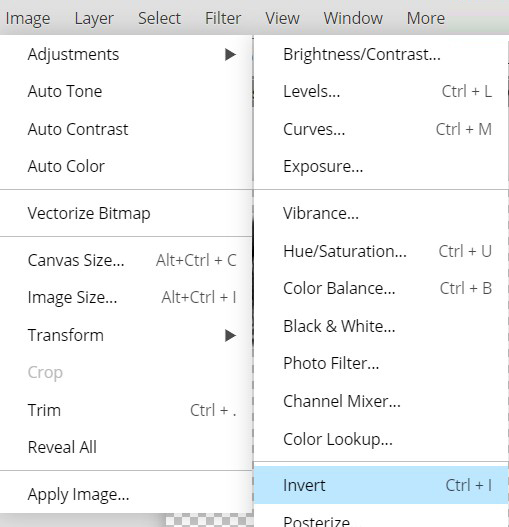
Task: Expand the Adjustments submenu arrow
Action: coord(230,54)
